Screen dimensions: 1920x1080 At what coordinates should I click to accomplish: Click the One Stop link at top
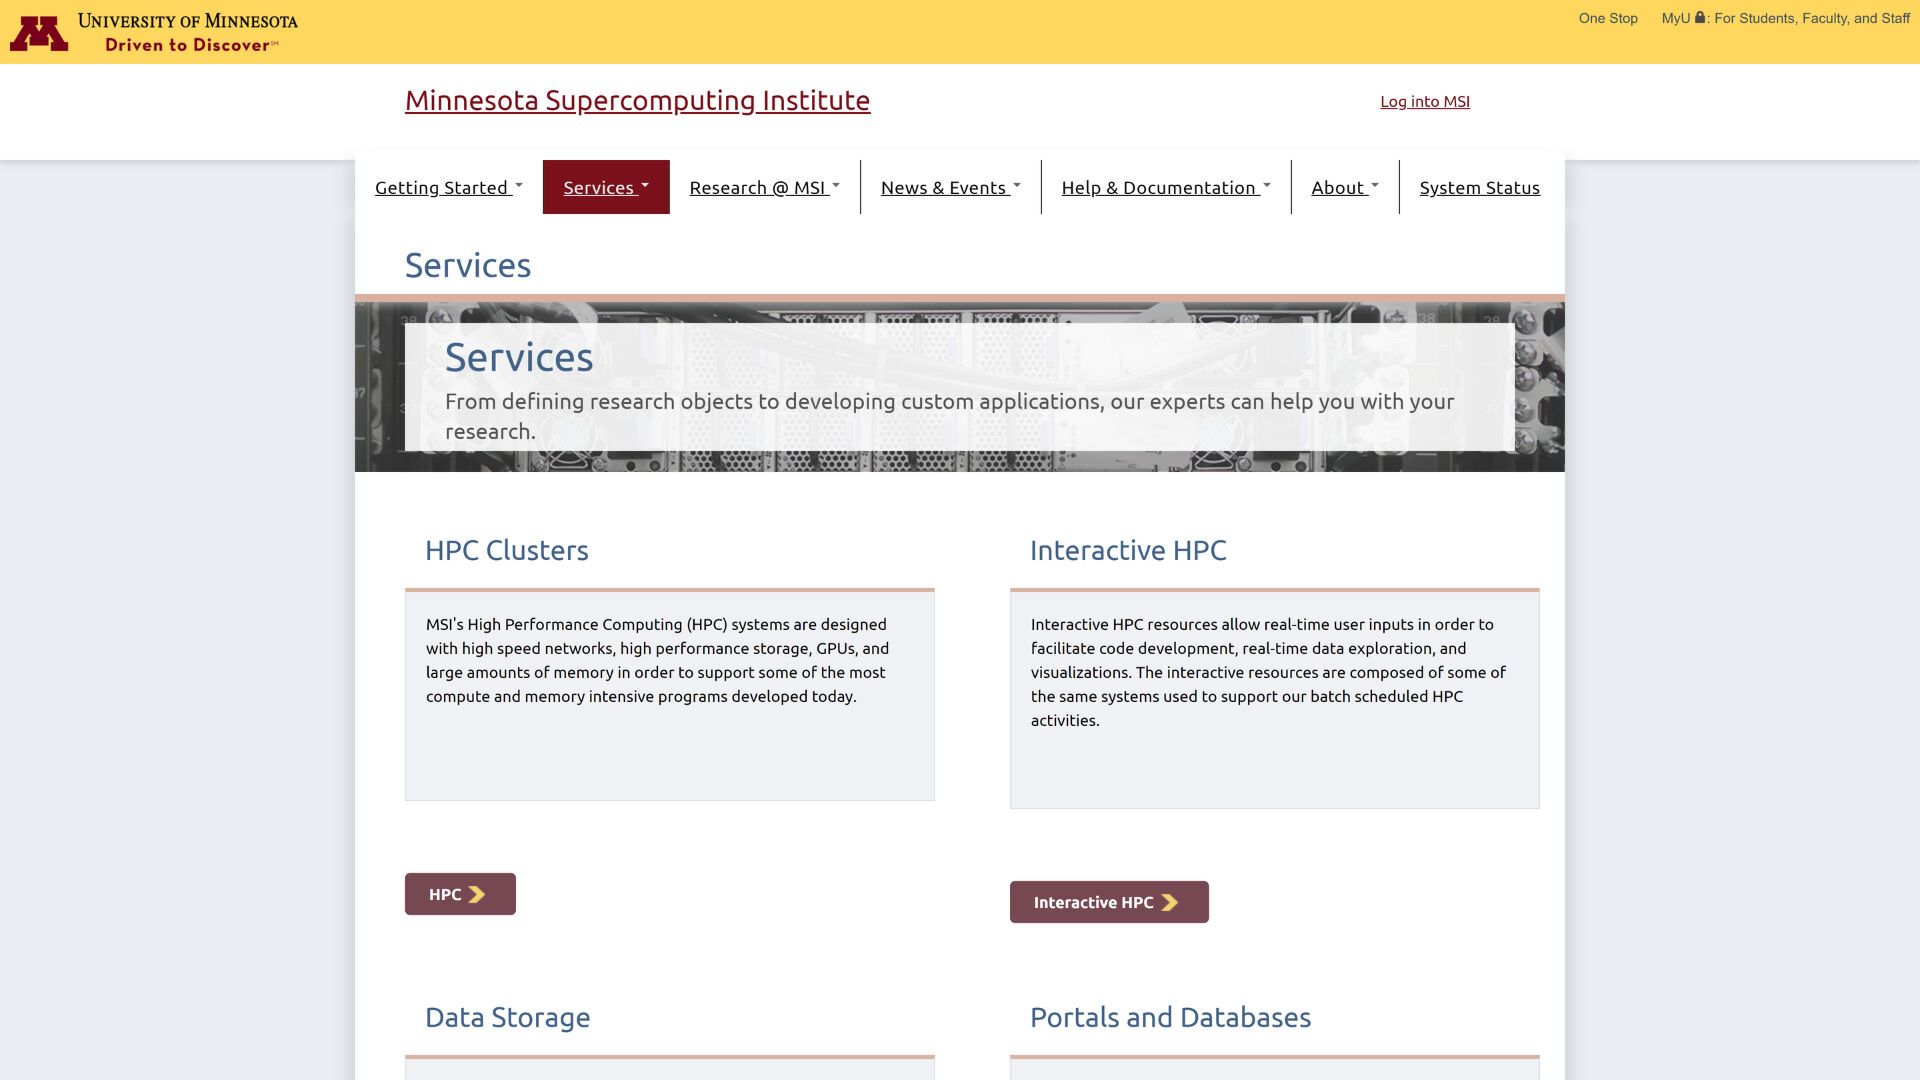(x=1607, y=18)
